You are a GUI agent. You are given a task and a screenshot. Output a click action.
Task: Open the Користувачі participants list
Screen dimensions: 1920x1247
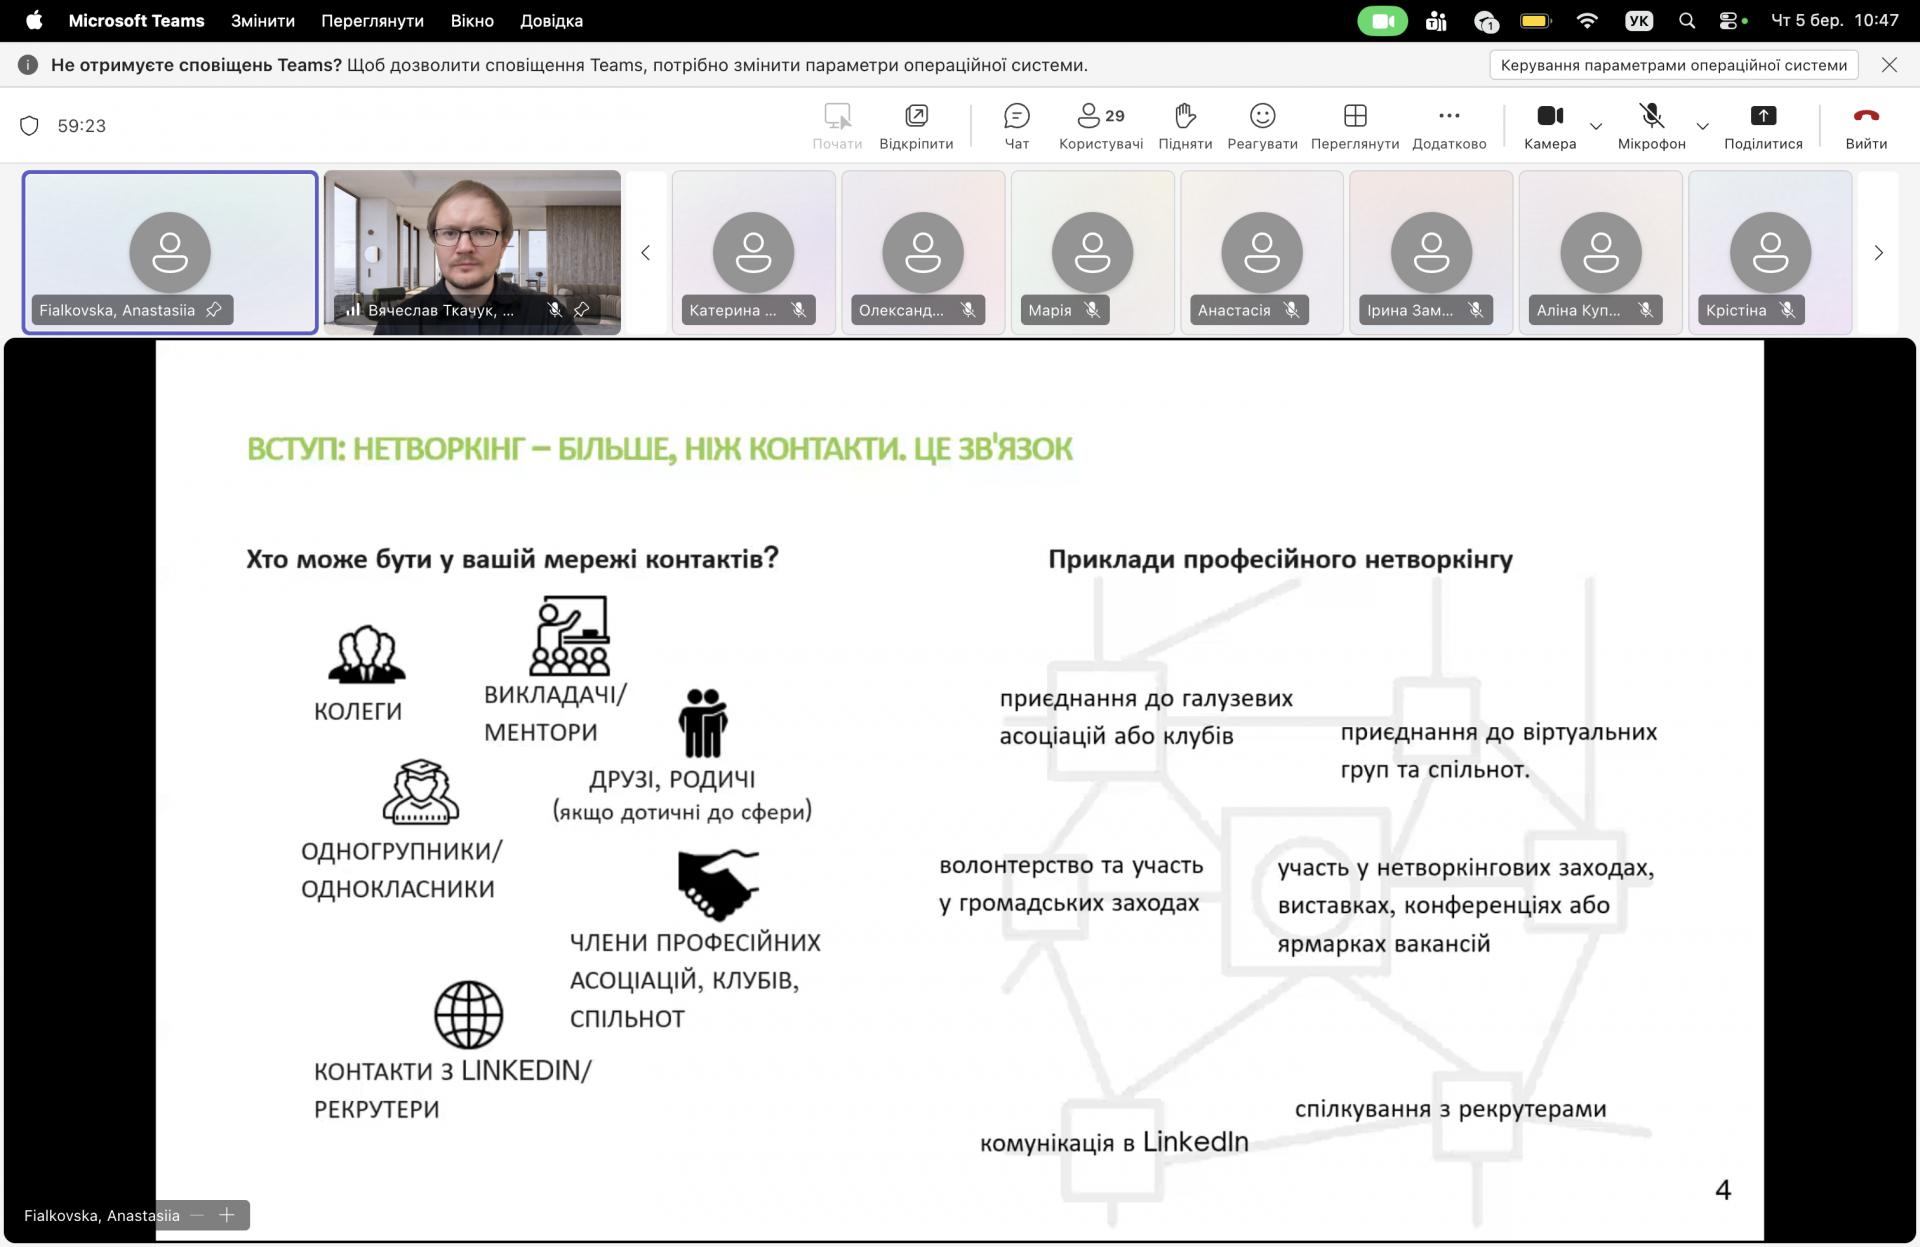[1100, 125]
